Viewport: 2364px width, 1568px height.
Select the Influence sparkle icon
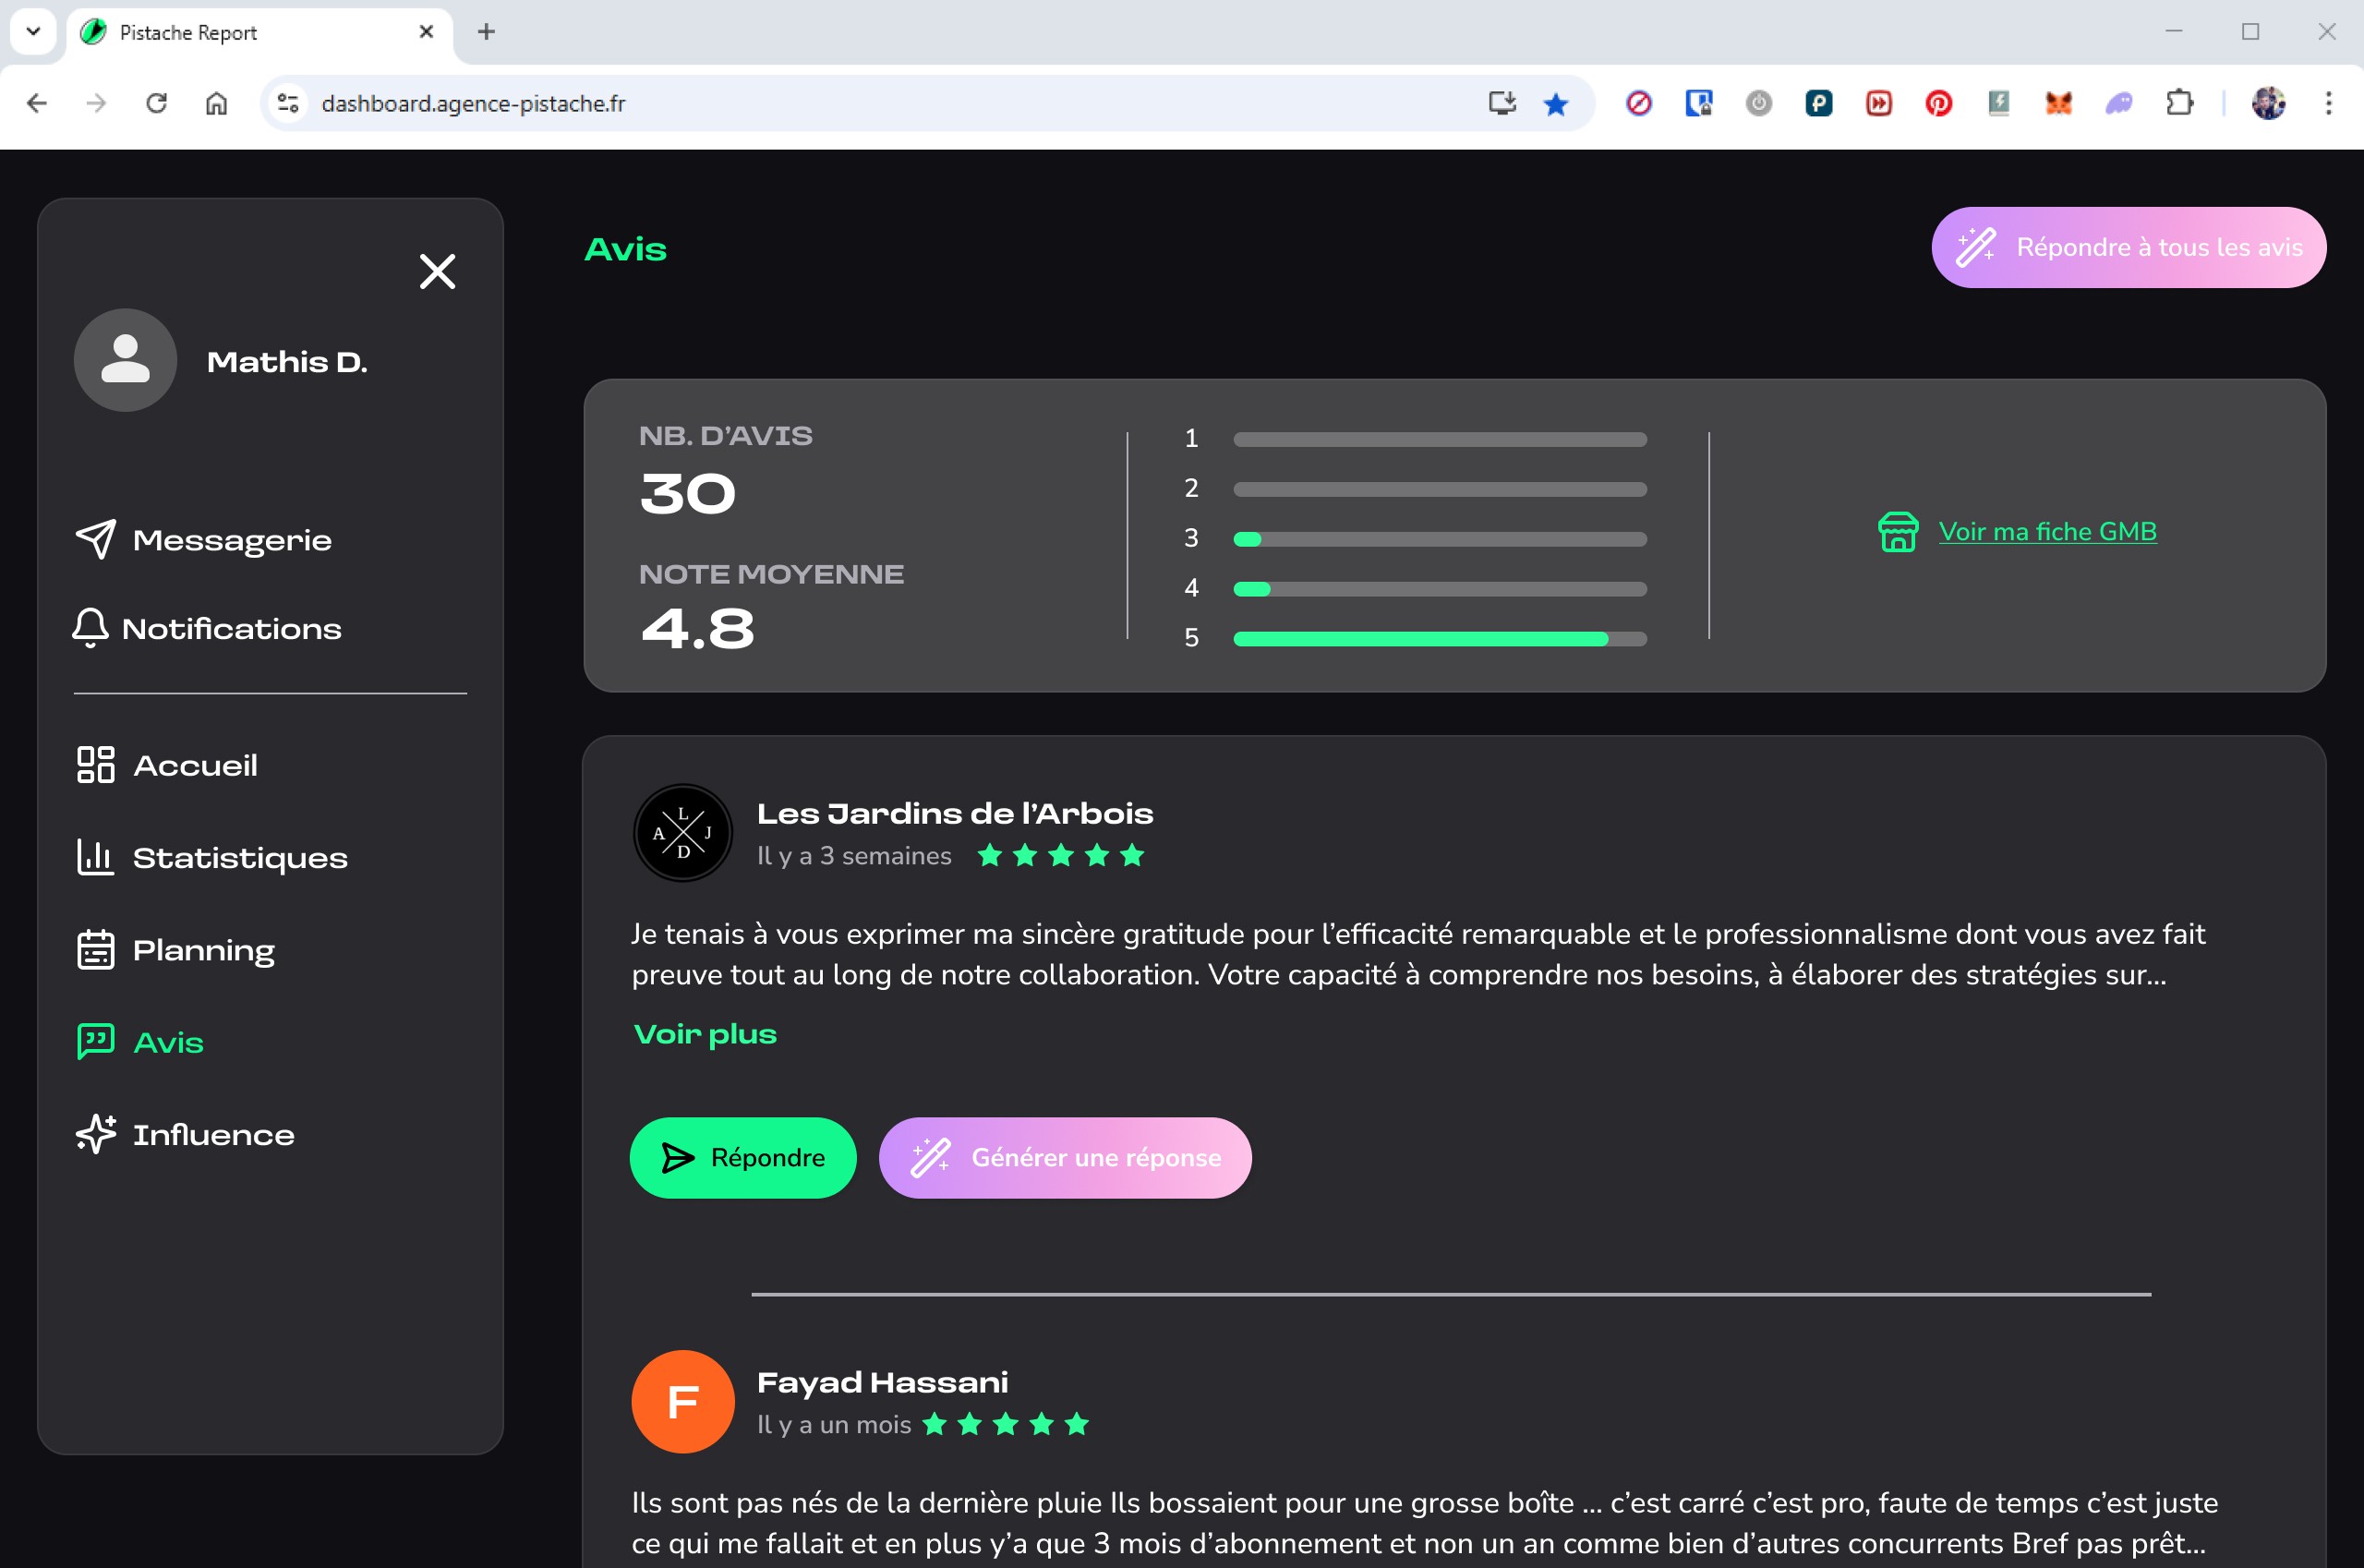[x=96, y=1134]
